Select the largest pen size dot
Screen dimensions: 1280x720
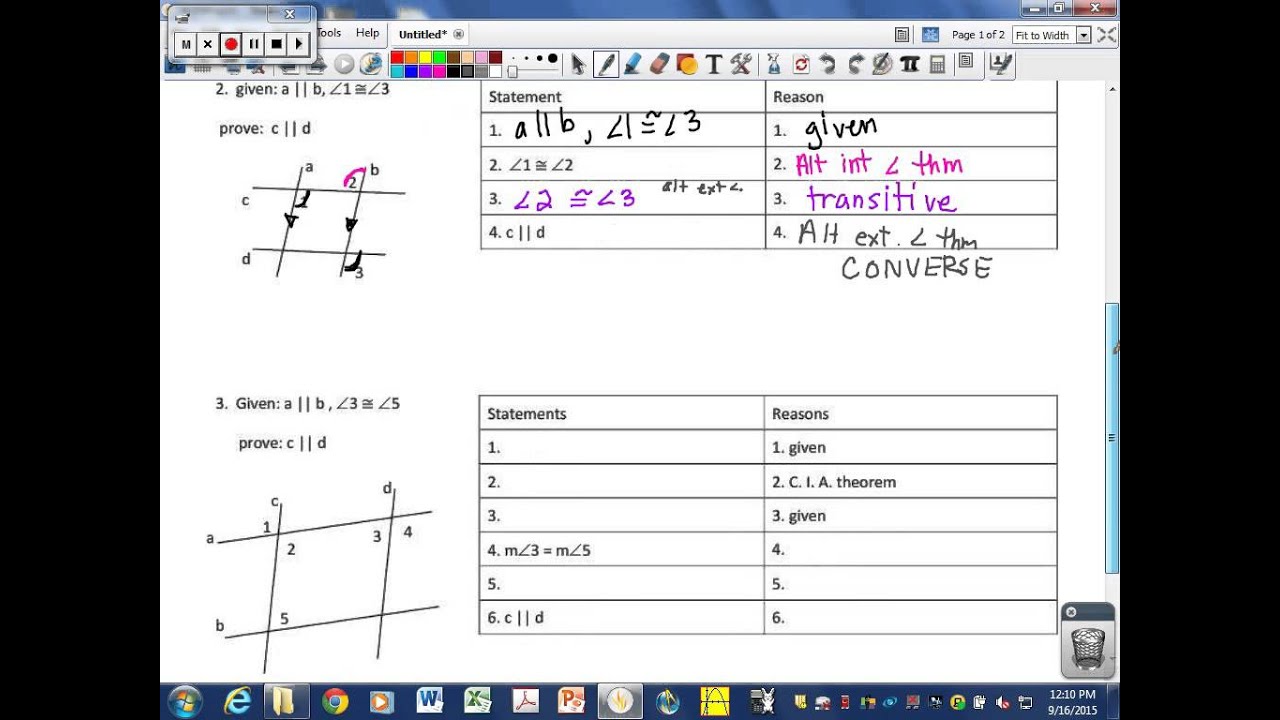tap(553, 59)
